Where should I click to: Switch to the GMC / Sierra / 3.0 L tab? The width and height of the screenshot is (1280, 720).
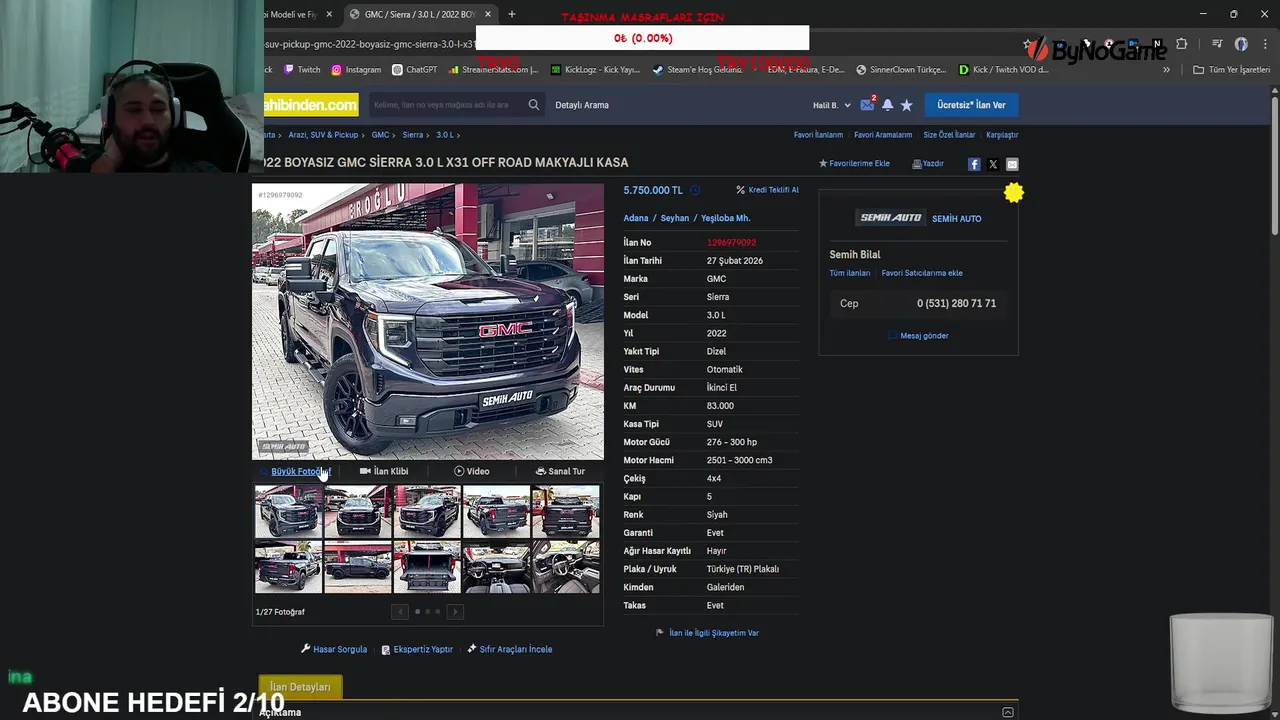420,14
